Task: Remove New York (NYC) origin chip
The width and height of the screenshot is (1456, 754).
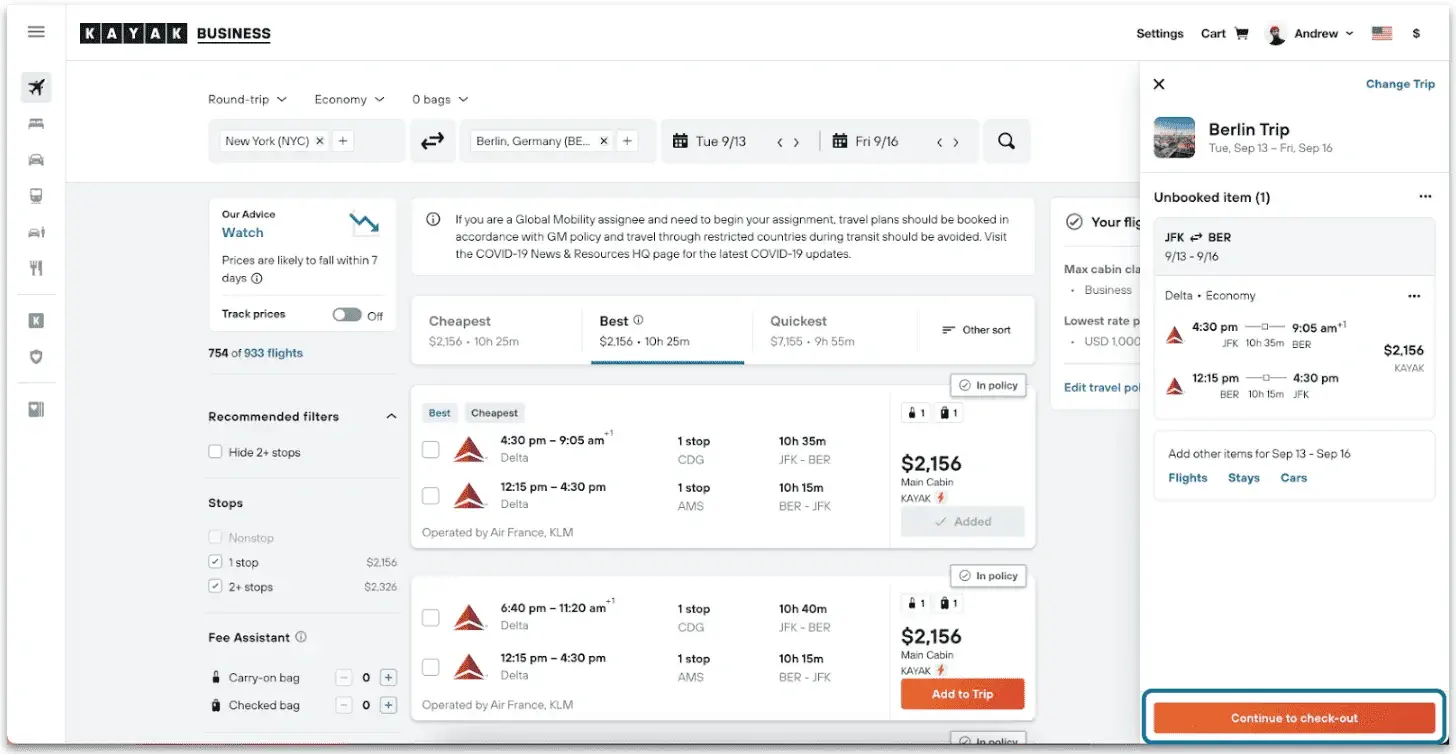Action: coord(320,141)
